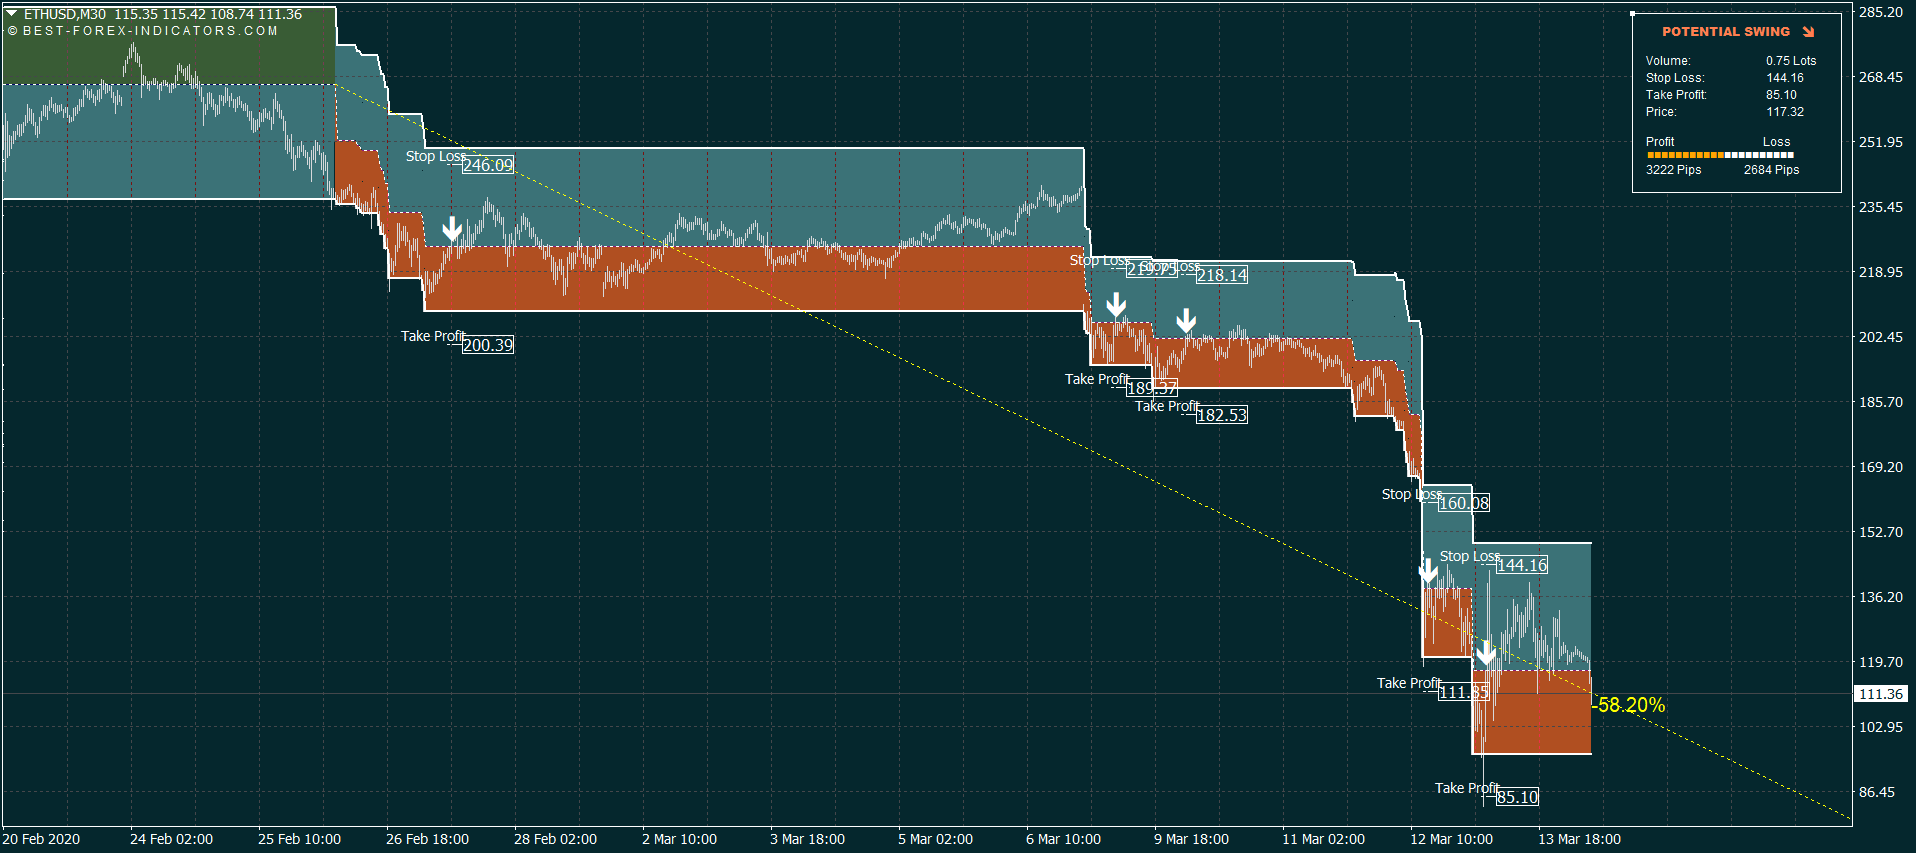Screen dimensions: 1916x853
Task: Click the sell arrow under Stop Loss 218.14
Action: coord(1186,320)
